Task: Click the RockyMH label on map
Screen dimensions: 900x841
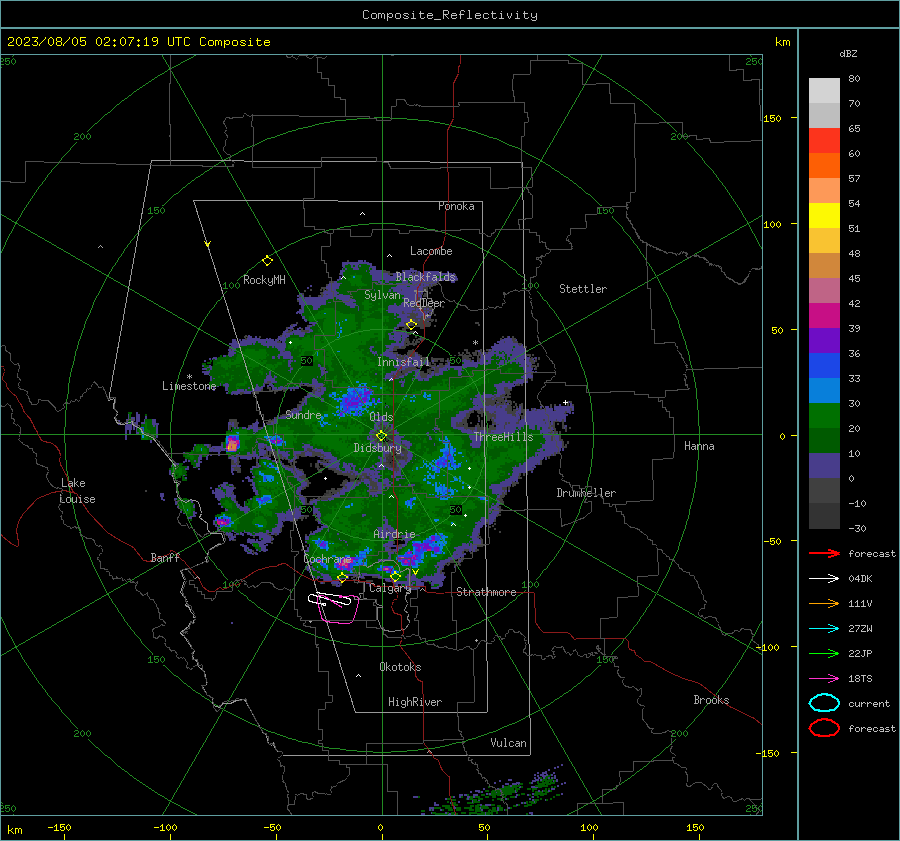Action: (264, 280)
